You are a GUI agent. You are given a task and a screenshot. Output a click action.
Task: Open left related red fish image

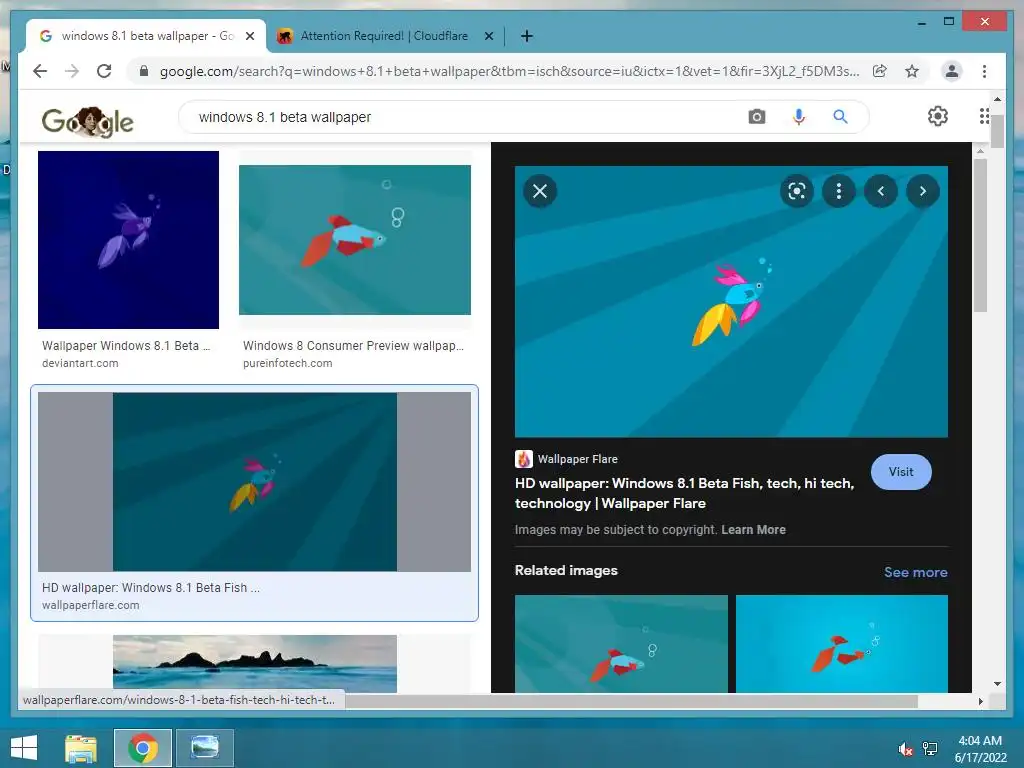point(621,643)
